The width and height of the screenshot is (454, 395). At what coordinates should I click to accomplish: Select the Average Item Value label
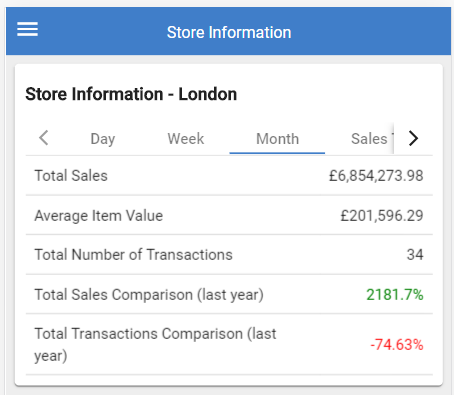click(x=99, y=216)
